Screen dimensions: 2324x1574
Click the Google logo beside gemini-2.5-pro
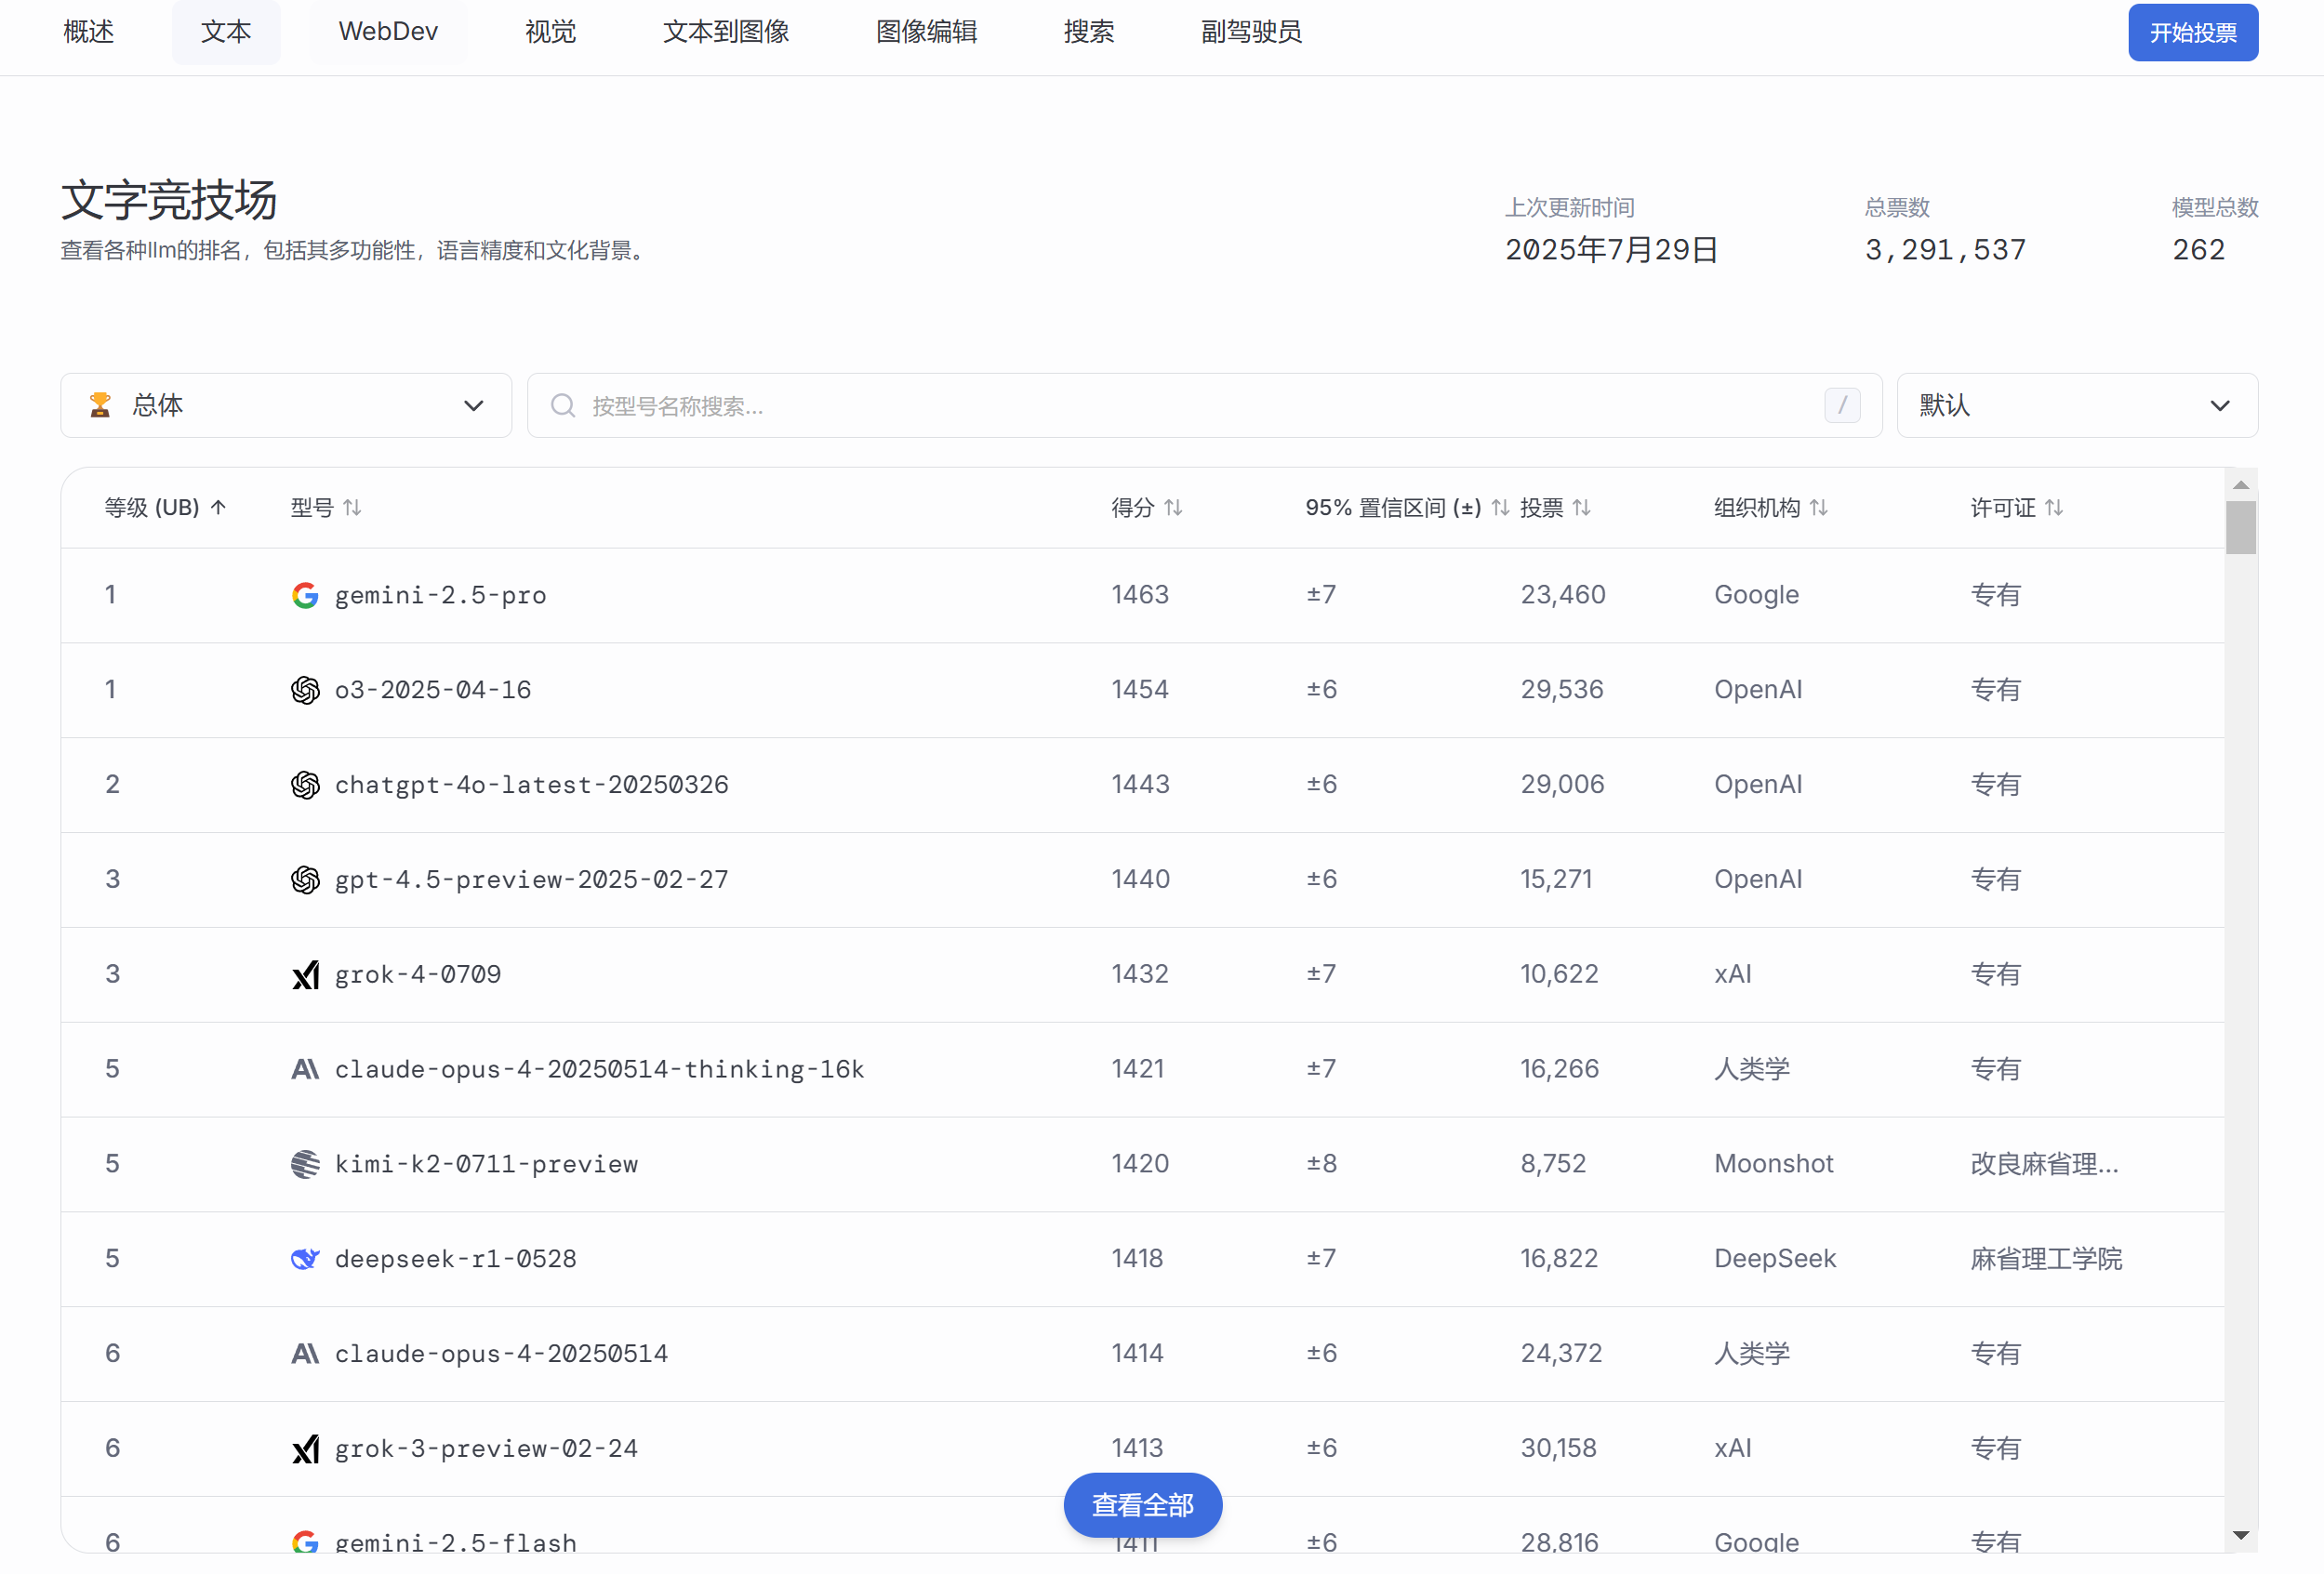point(305,595)
